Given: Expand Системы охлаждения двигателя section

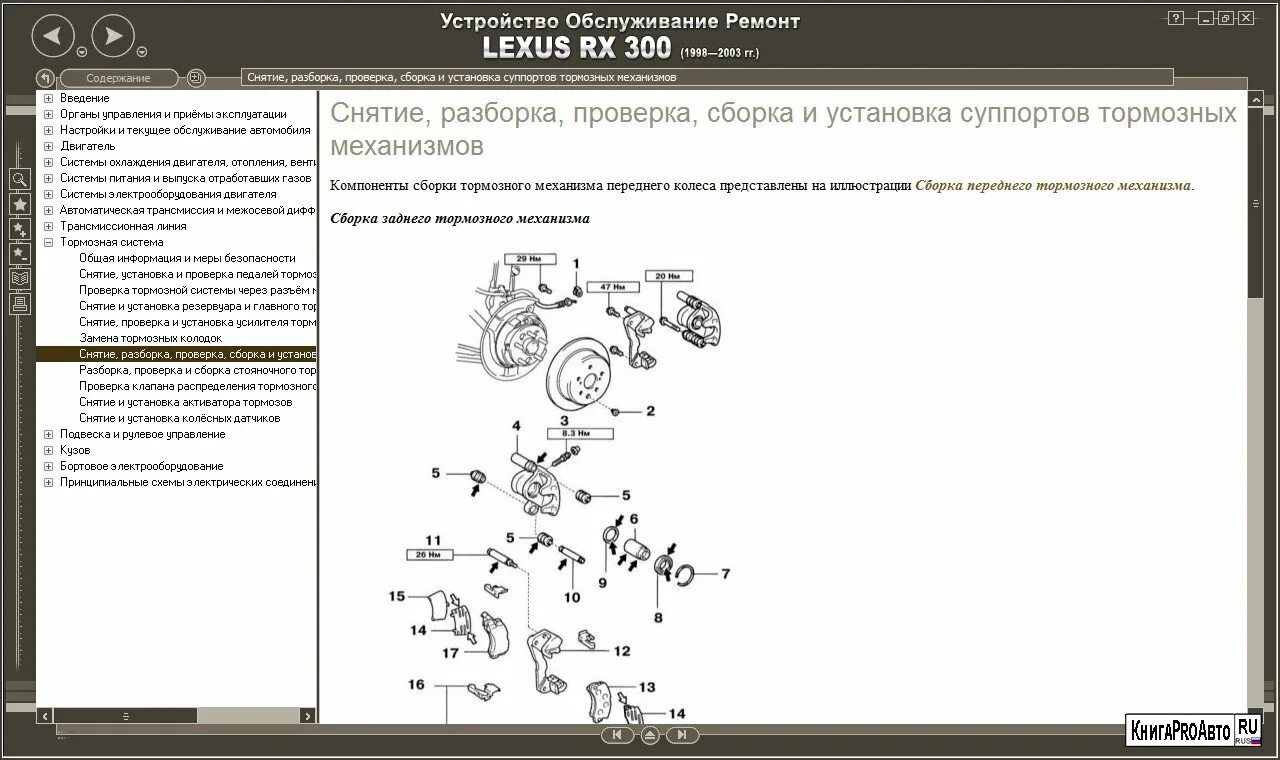Looking at the screenshot, I should coord(48,162).
